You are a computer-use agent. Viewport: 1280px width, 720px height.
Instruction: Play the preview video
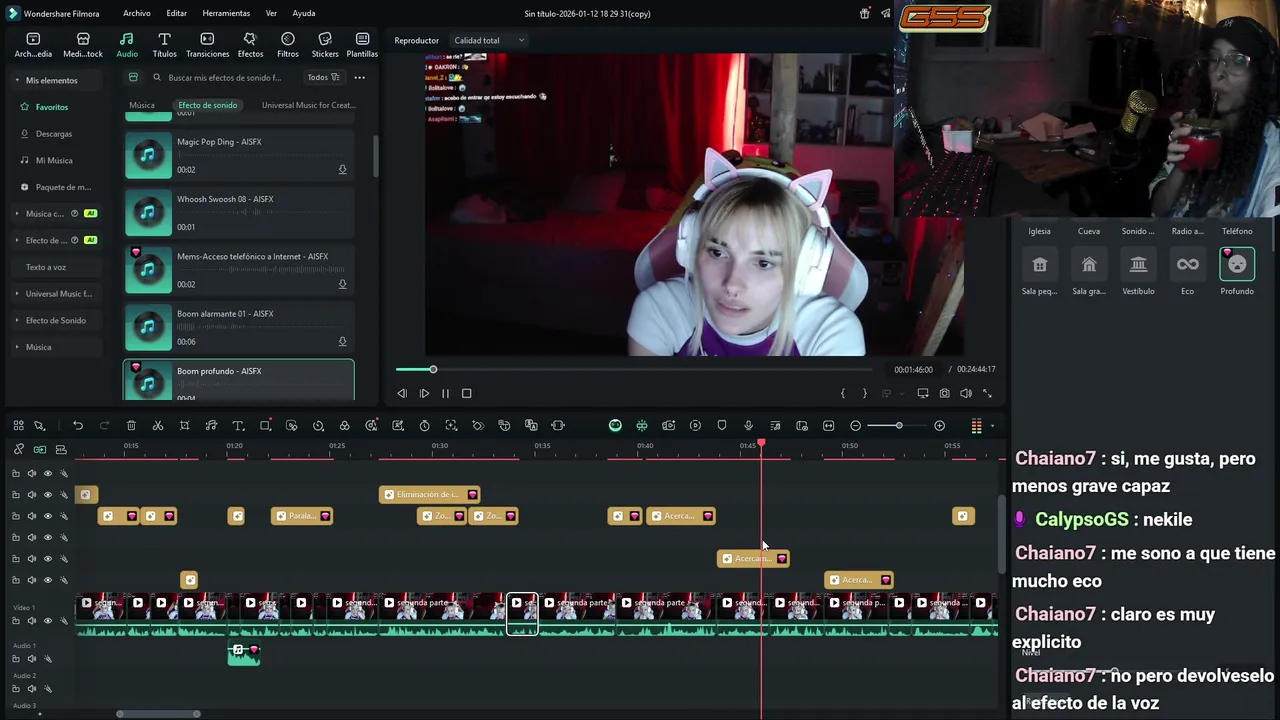pos(424,394)
